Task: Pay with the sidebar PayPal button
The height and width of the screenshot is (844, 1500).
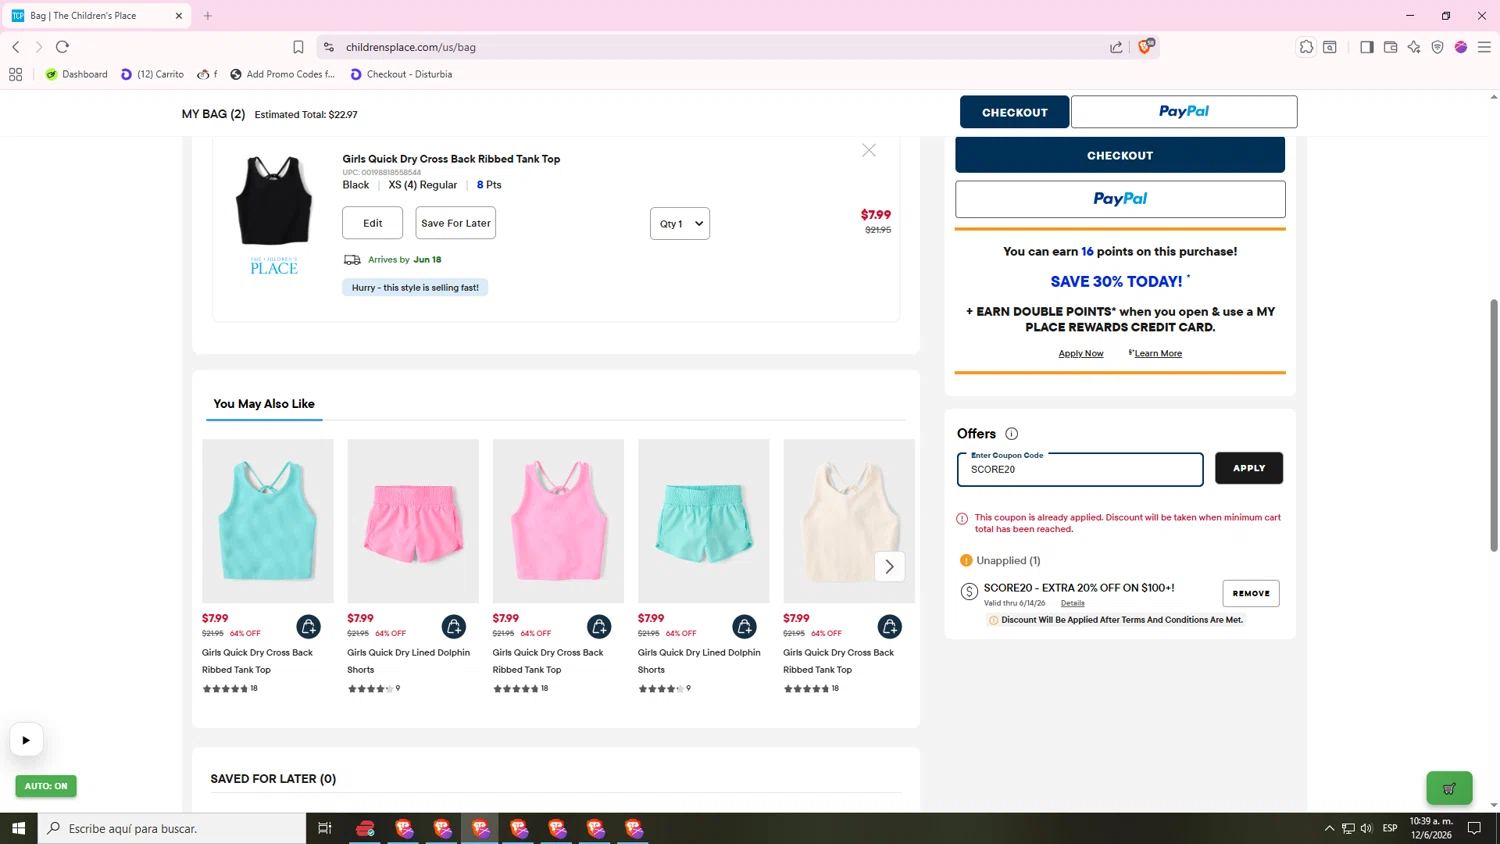Action: 1120,199
